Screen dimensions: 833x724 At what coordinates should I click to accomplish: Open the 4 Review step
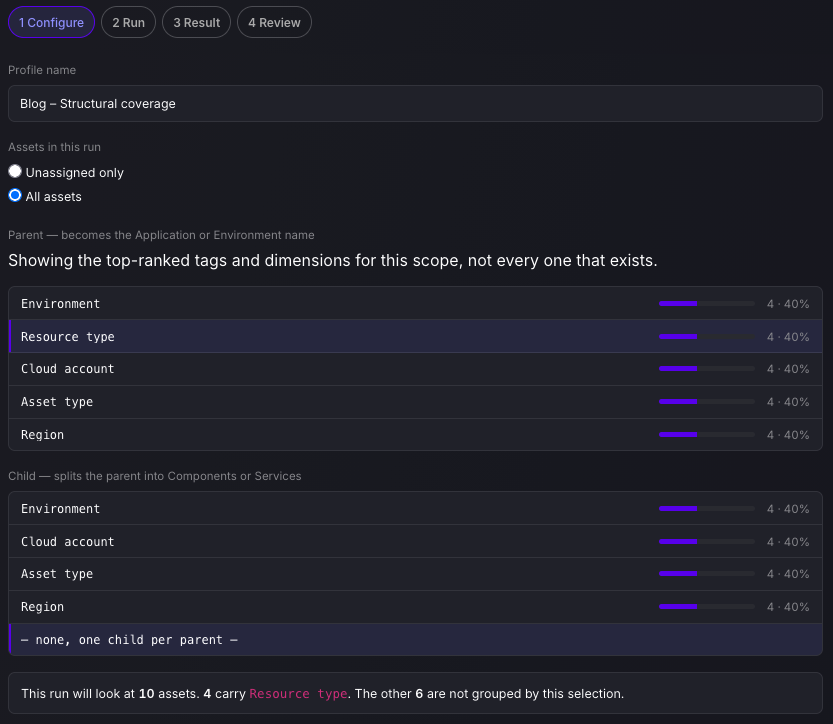click(x=274, y=22)
